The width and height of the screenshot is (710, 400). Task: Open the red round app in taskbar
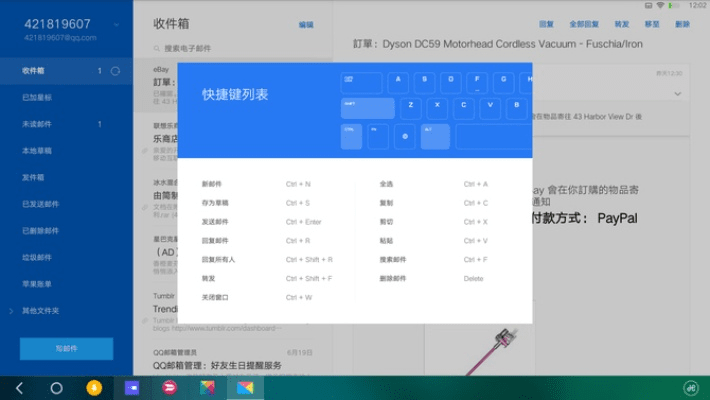169,388
